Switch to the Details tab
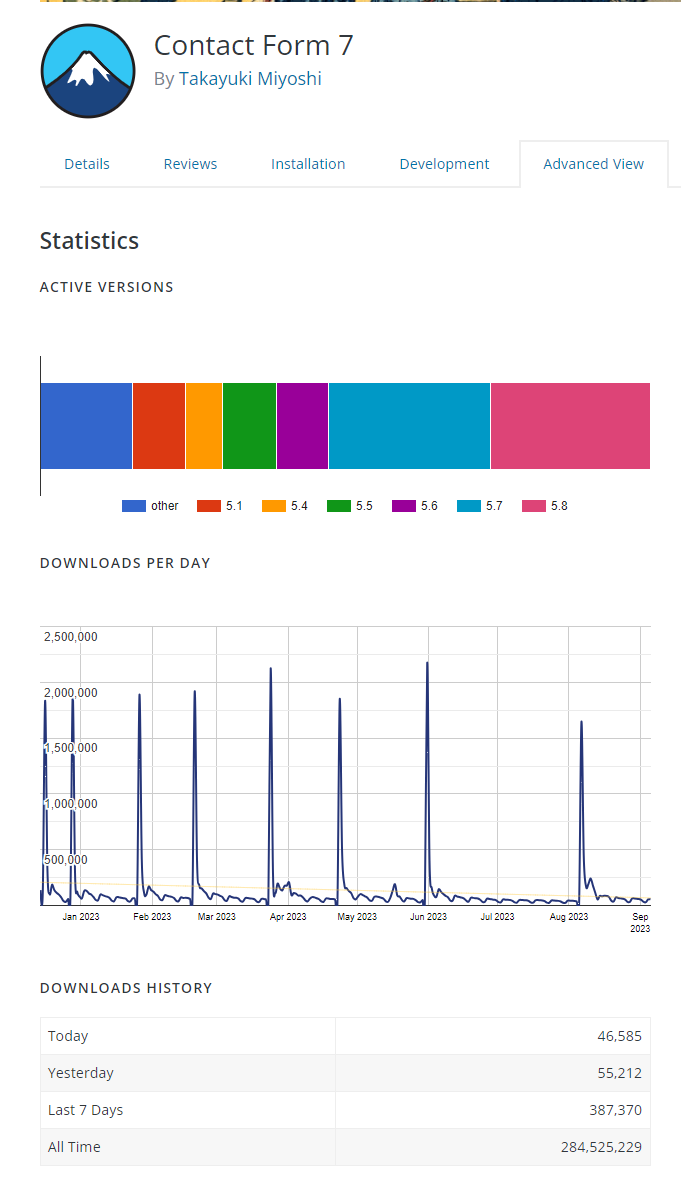 (x=87, y=164)
